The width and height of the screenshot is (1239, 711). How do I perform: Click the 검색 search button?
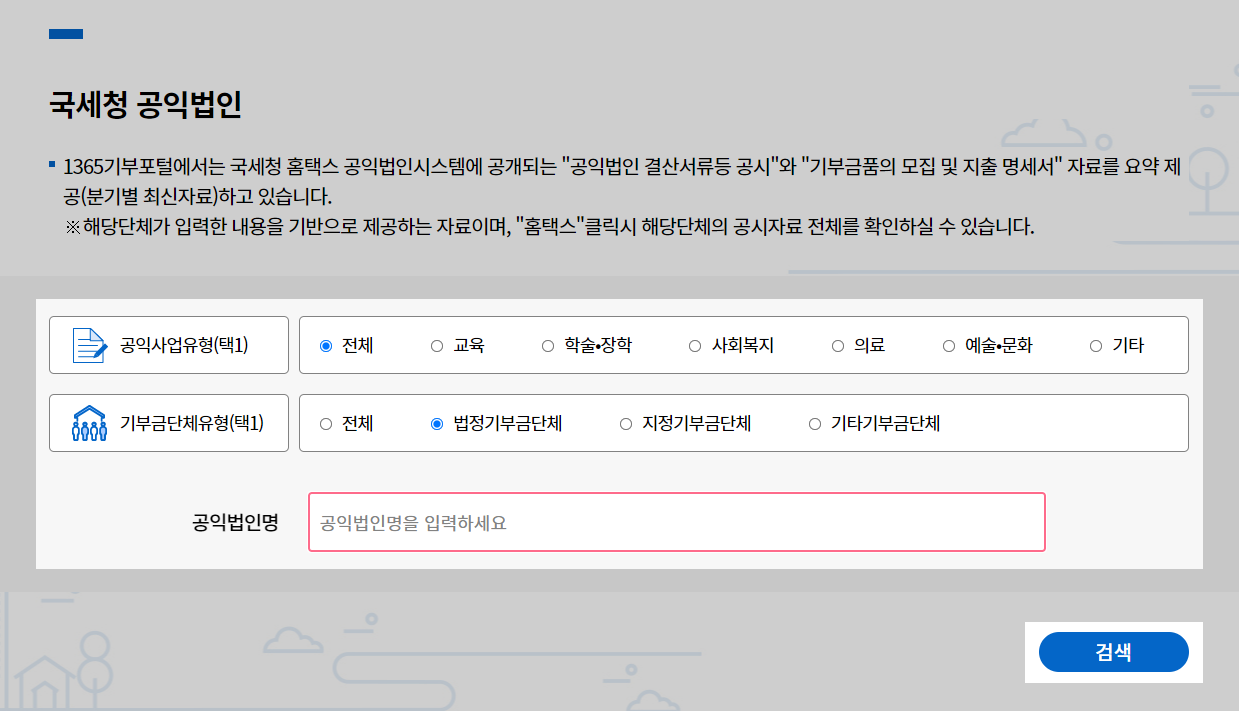click(x=1114, y=652)
